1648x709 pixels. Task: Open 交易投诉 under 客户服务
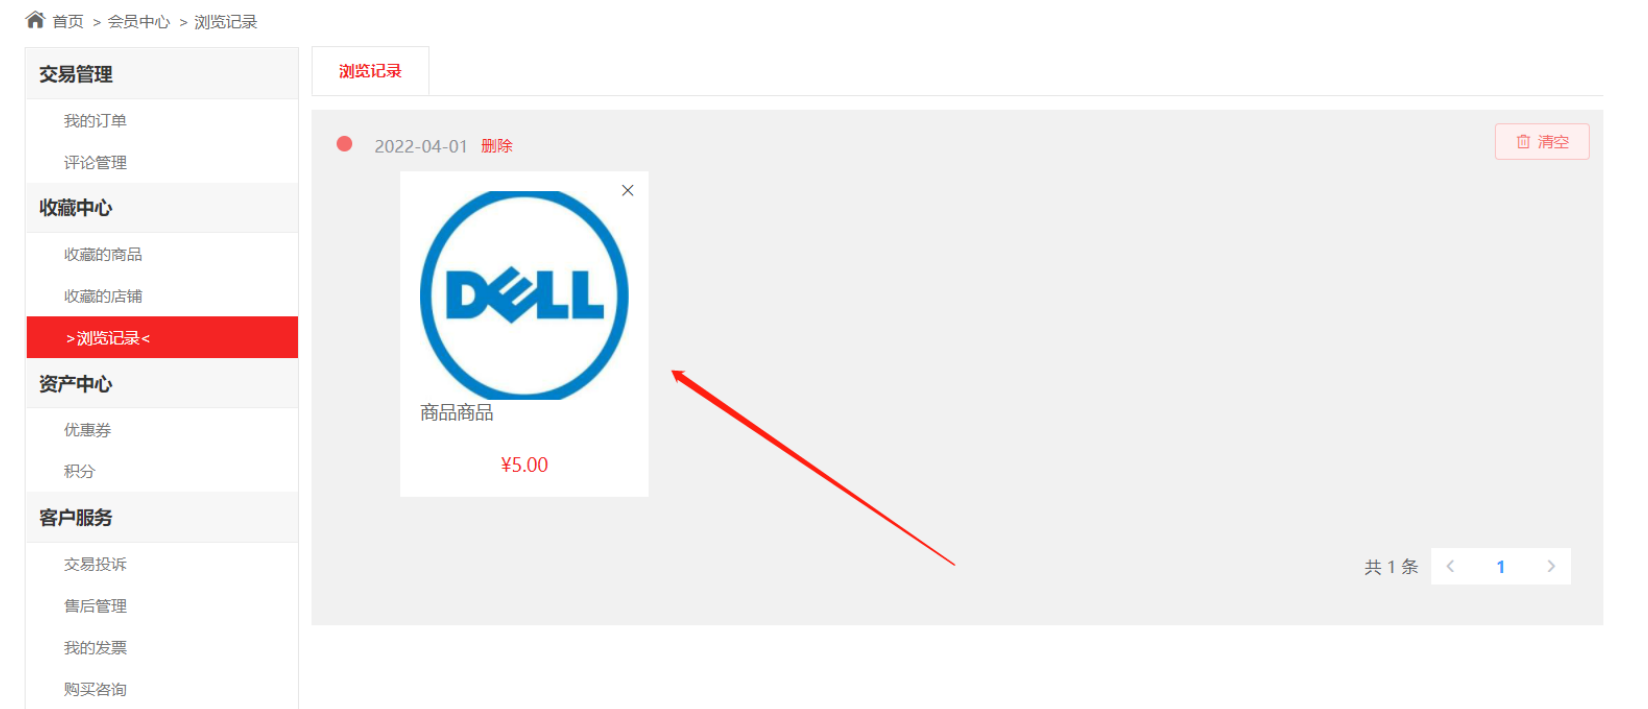(95, 564)
